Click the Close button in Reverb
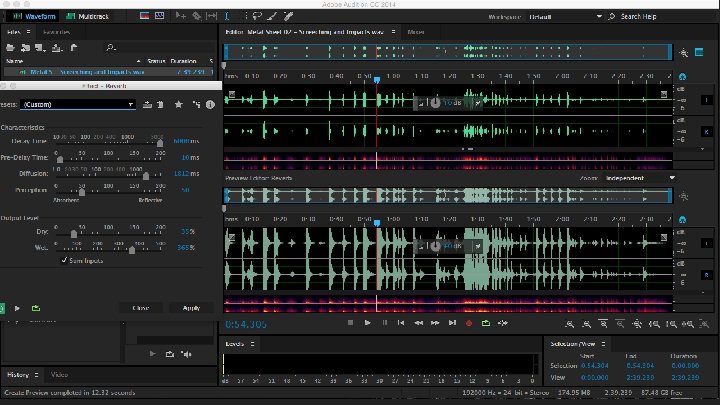This screenshot has width=720, height=405. click(141, 308)
